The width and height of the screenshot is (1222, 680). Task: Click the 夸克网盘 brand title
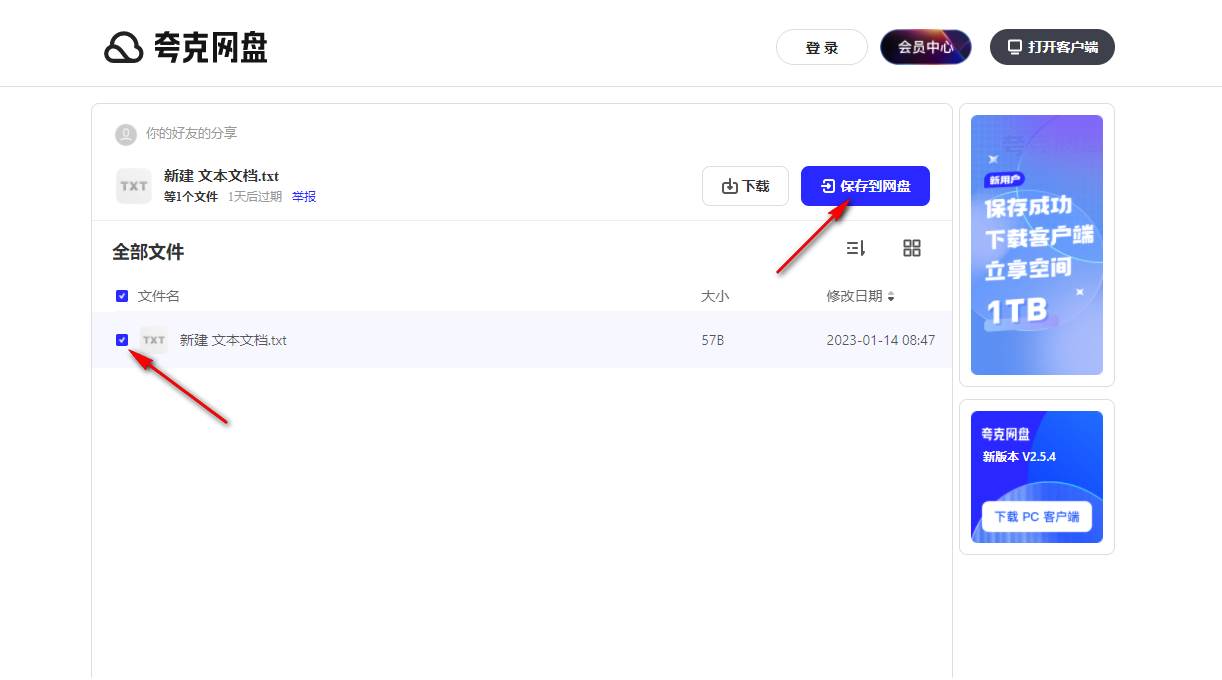(x=211, y=47)
